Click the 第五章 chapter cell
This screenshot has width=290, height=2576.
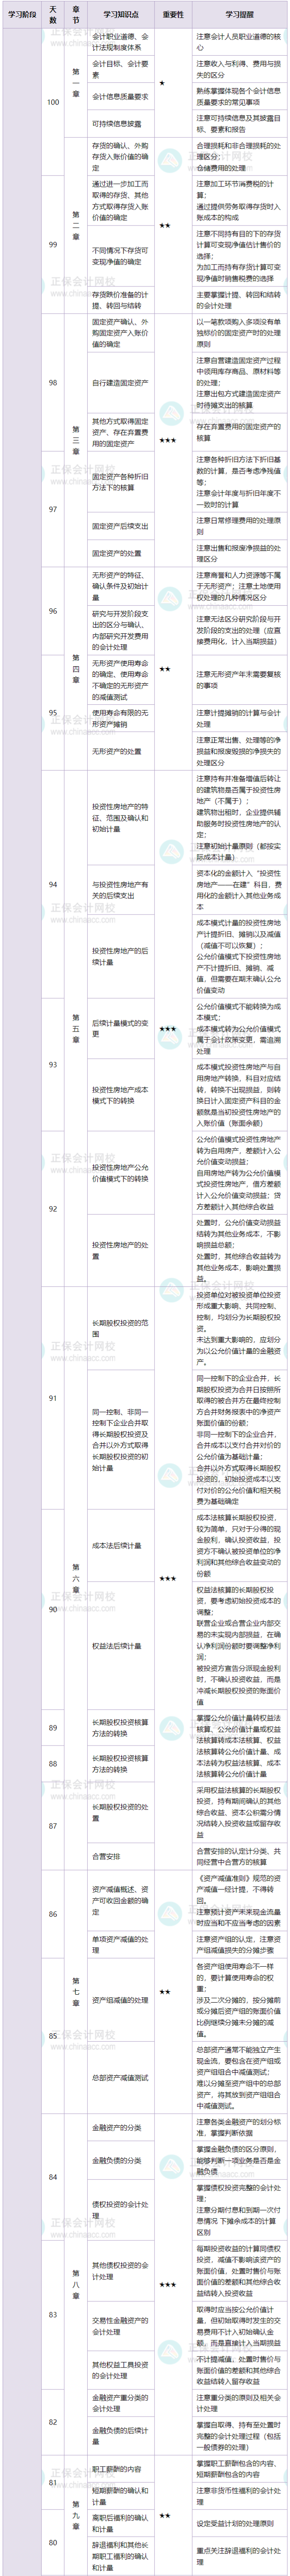point(76,1027)
